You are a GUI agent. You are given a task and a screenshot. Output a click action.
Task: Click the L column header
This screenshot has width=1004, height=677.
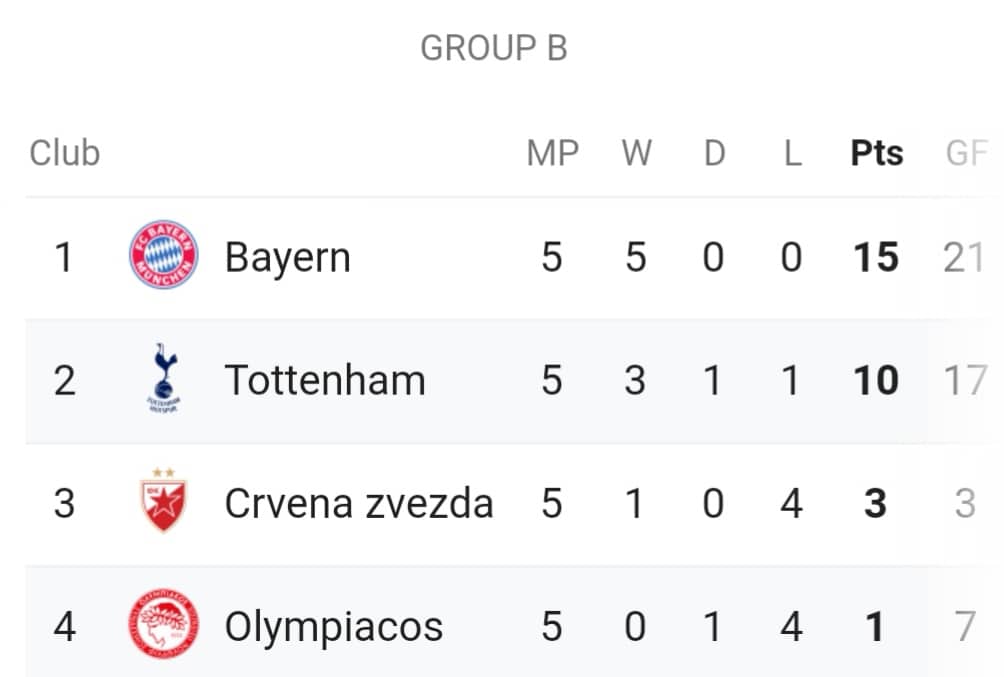(793, 154)
